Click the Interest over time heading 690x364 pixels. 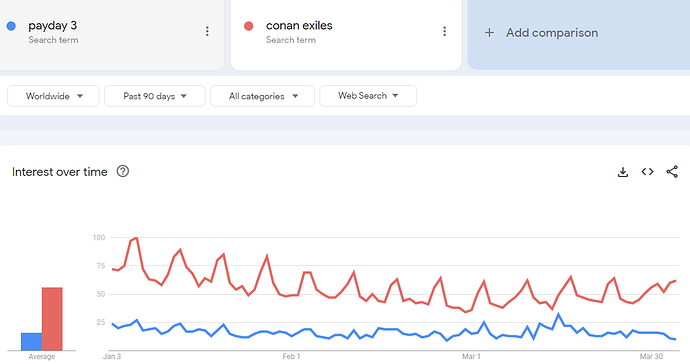click(59, 172)
